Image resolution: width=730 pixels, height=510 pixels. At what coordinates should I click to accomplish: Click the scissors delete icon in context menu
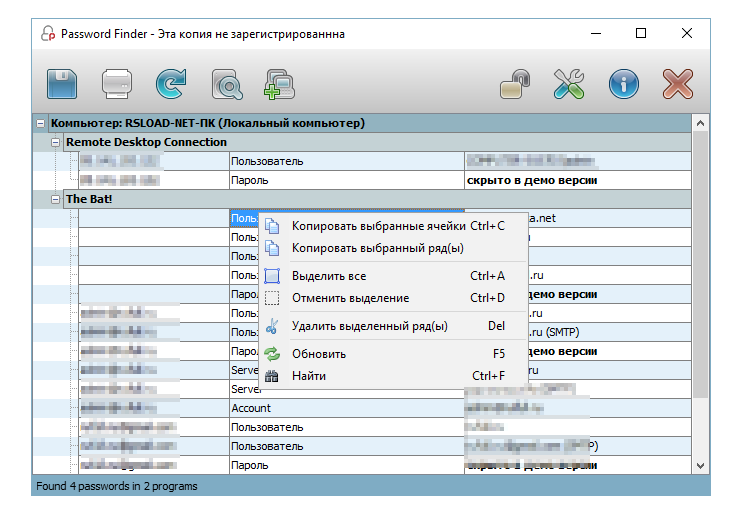coord(272,326)
